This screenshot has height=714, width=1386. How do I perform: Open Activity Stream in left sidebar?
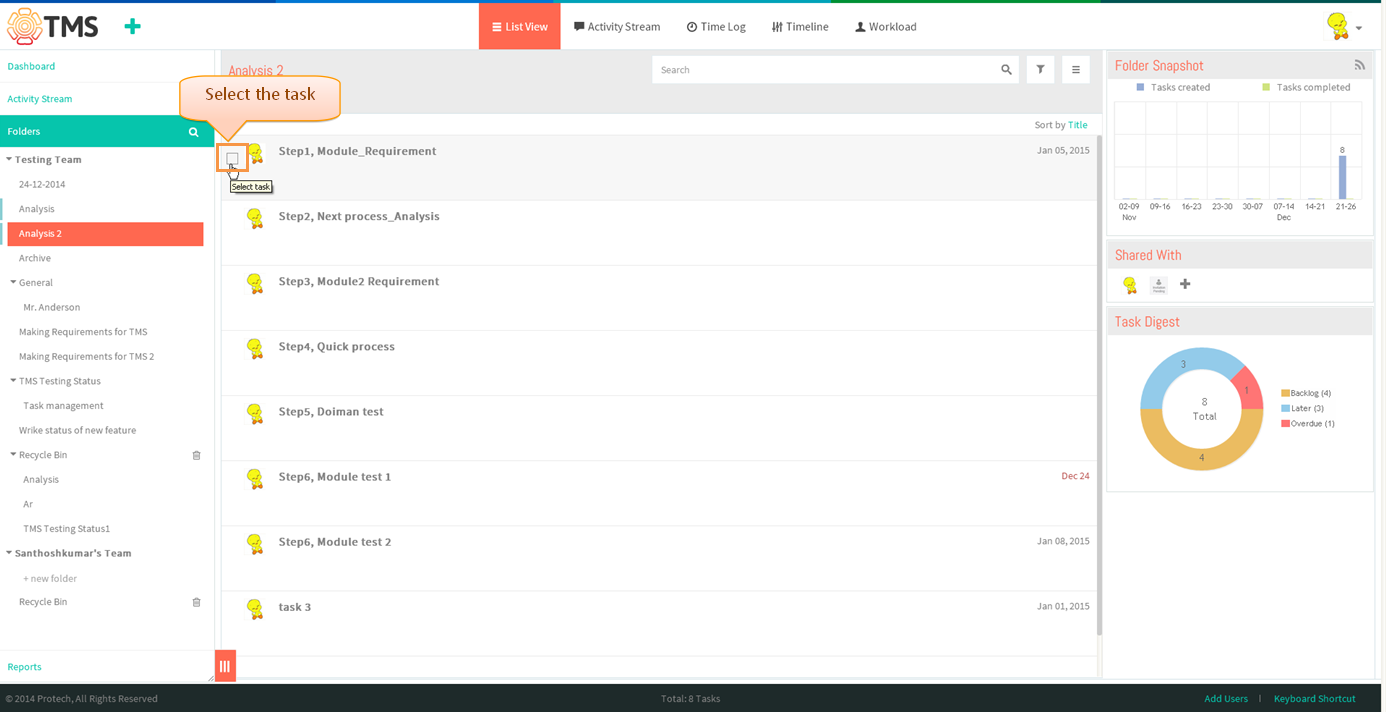40,99
